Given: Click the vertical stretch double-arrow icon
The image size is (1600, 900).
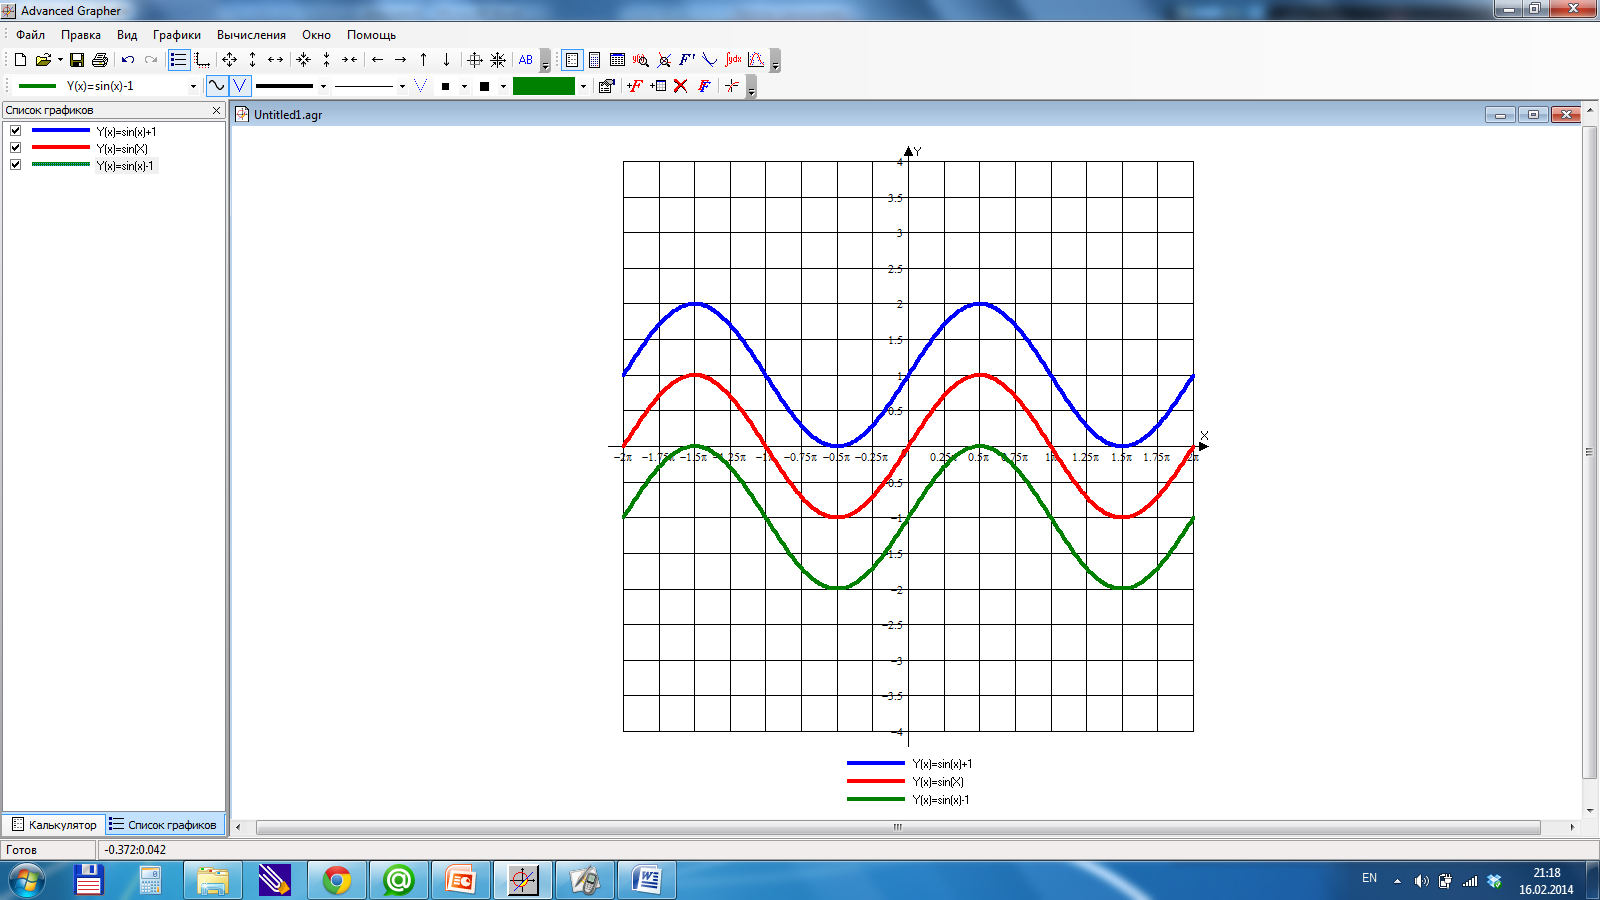Looking at the screenshot, I should [x=252, y=60].
